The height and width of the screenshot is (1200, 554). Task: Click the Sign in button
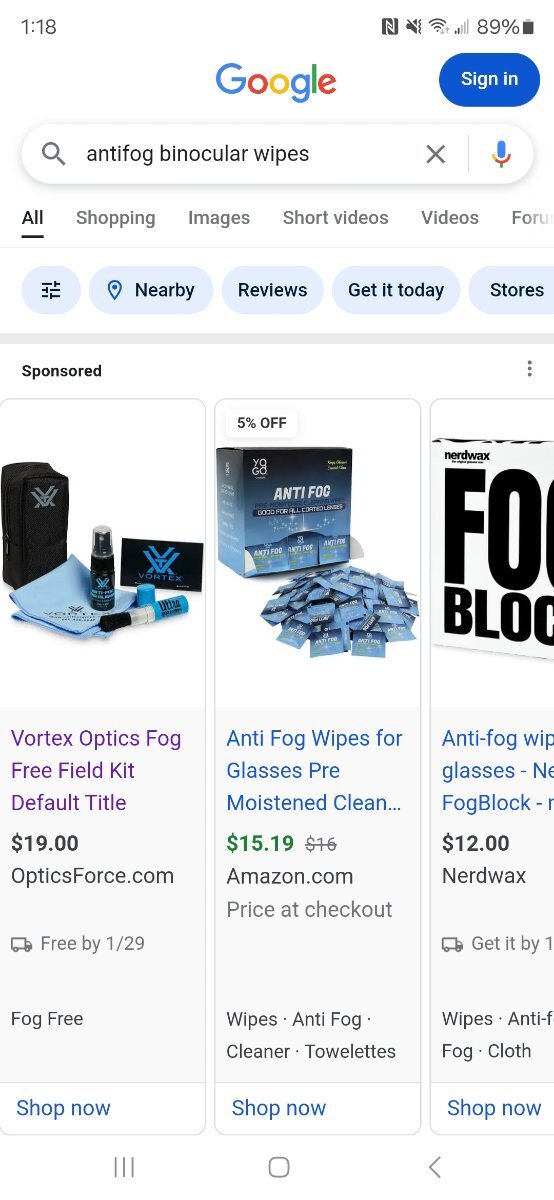coord(489,80)
